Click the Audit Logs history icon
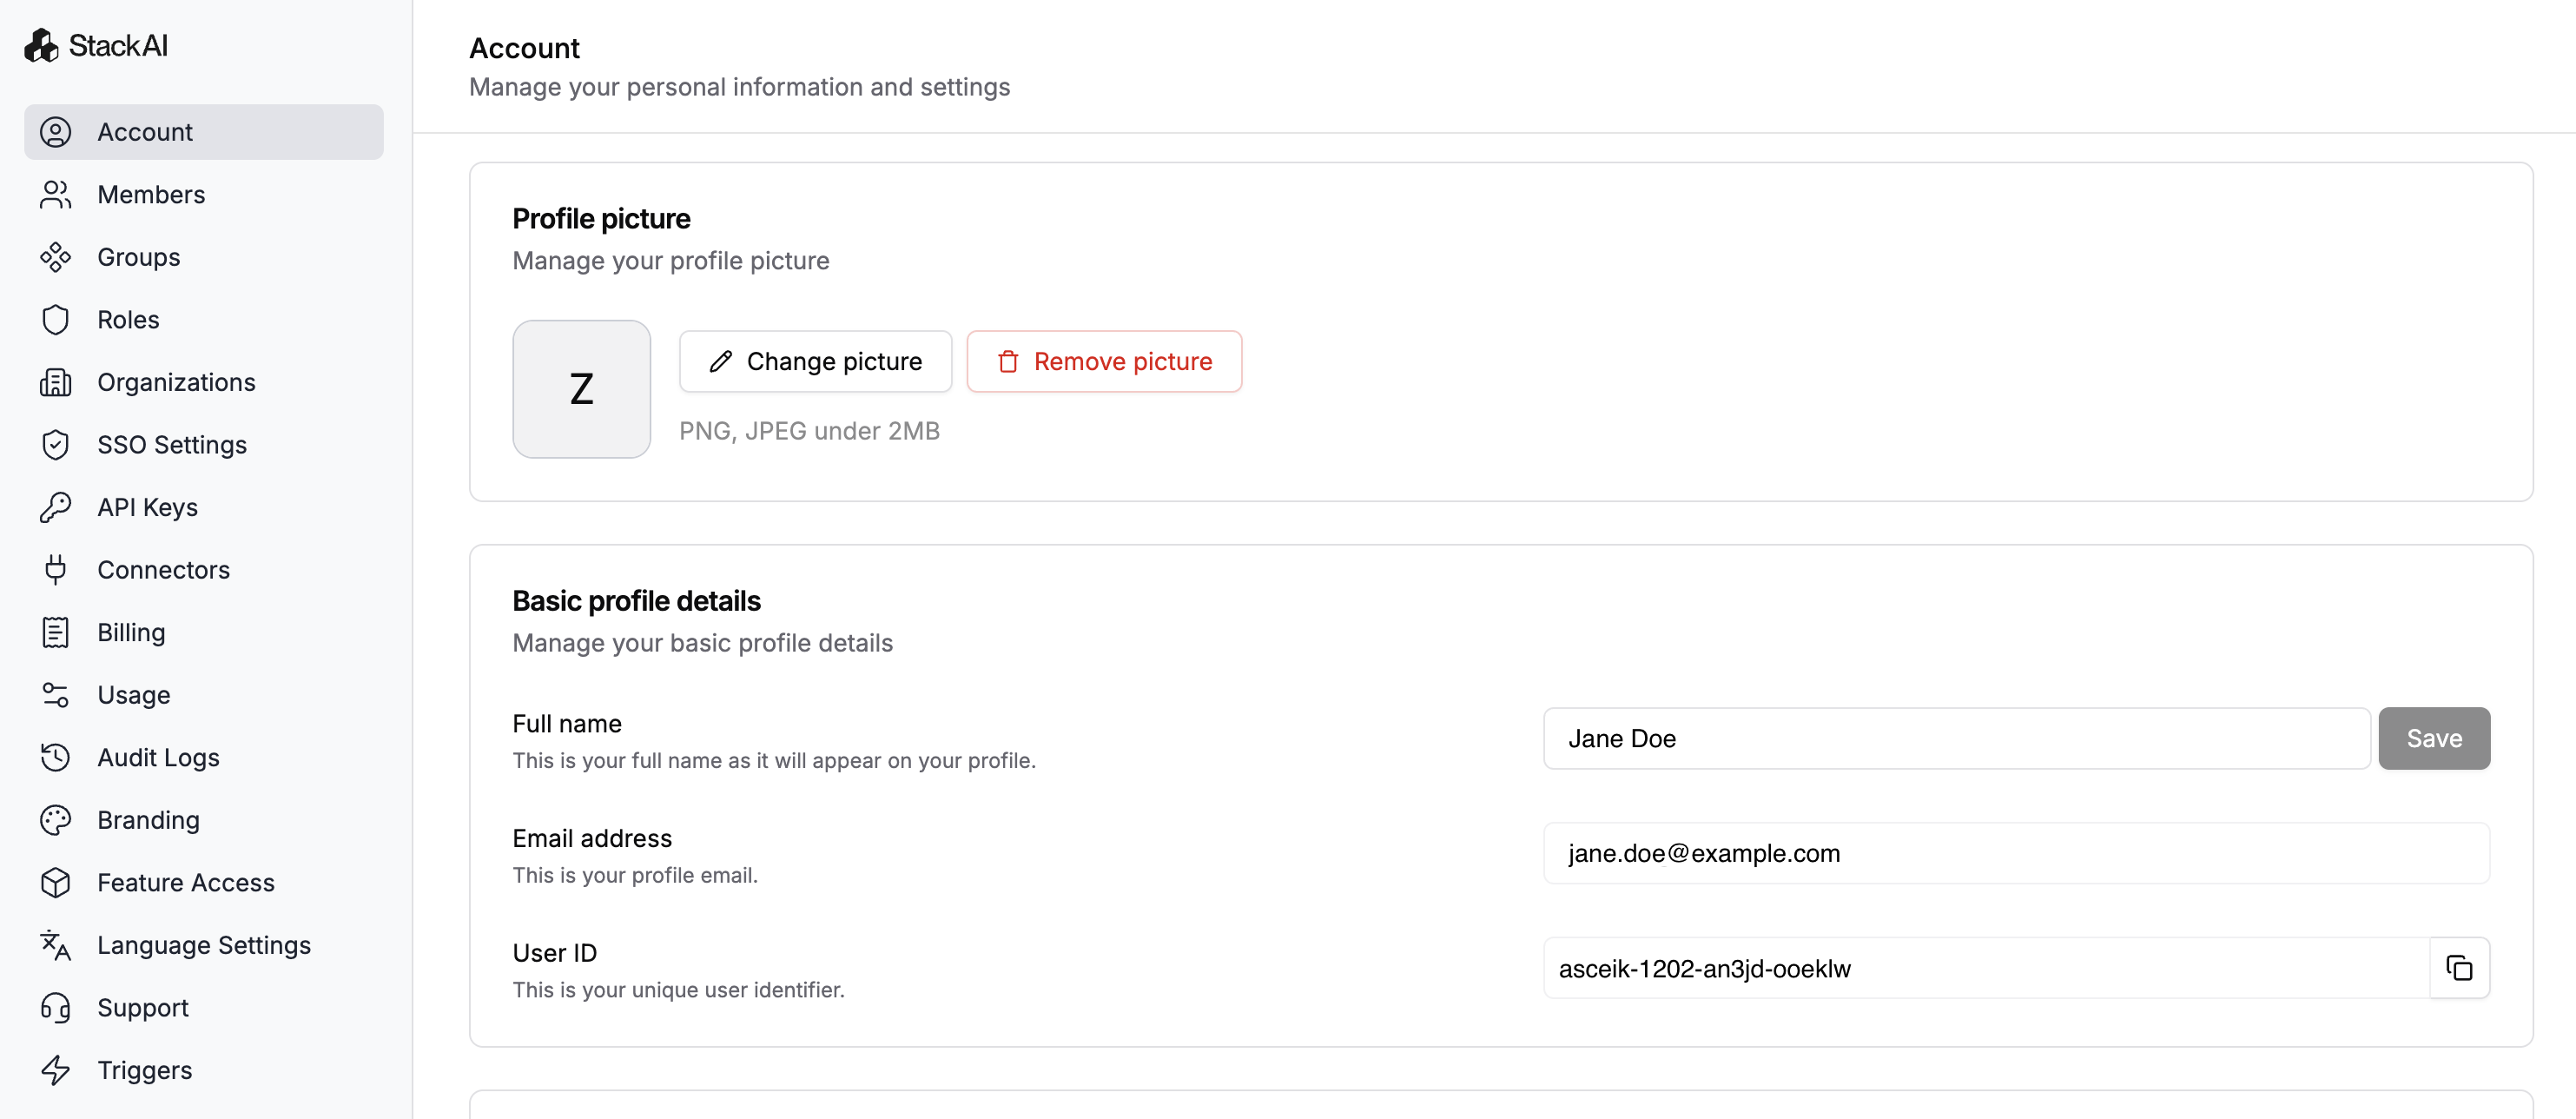The height and width of the screenshot is (1119, 2576). click(x=55, y=757)
